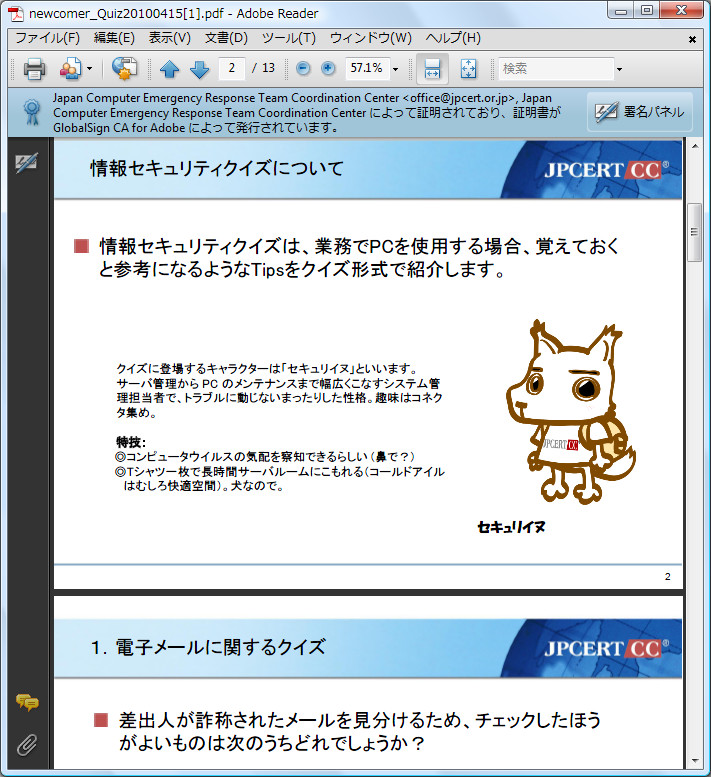The width and height of the screenshot is (711, 777).
Task: Open the ツール(T) menu
Action: (x=288, y=38)
